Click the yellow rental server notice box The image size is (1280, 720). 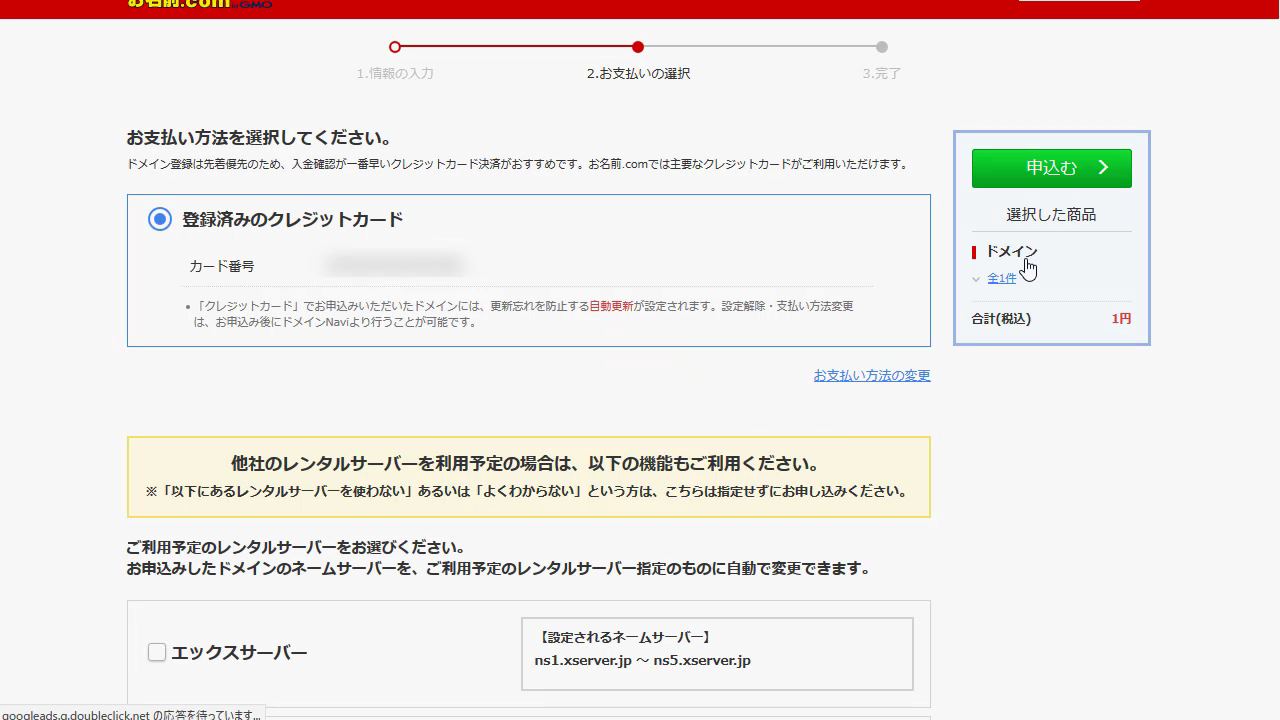(529, 477)
